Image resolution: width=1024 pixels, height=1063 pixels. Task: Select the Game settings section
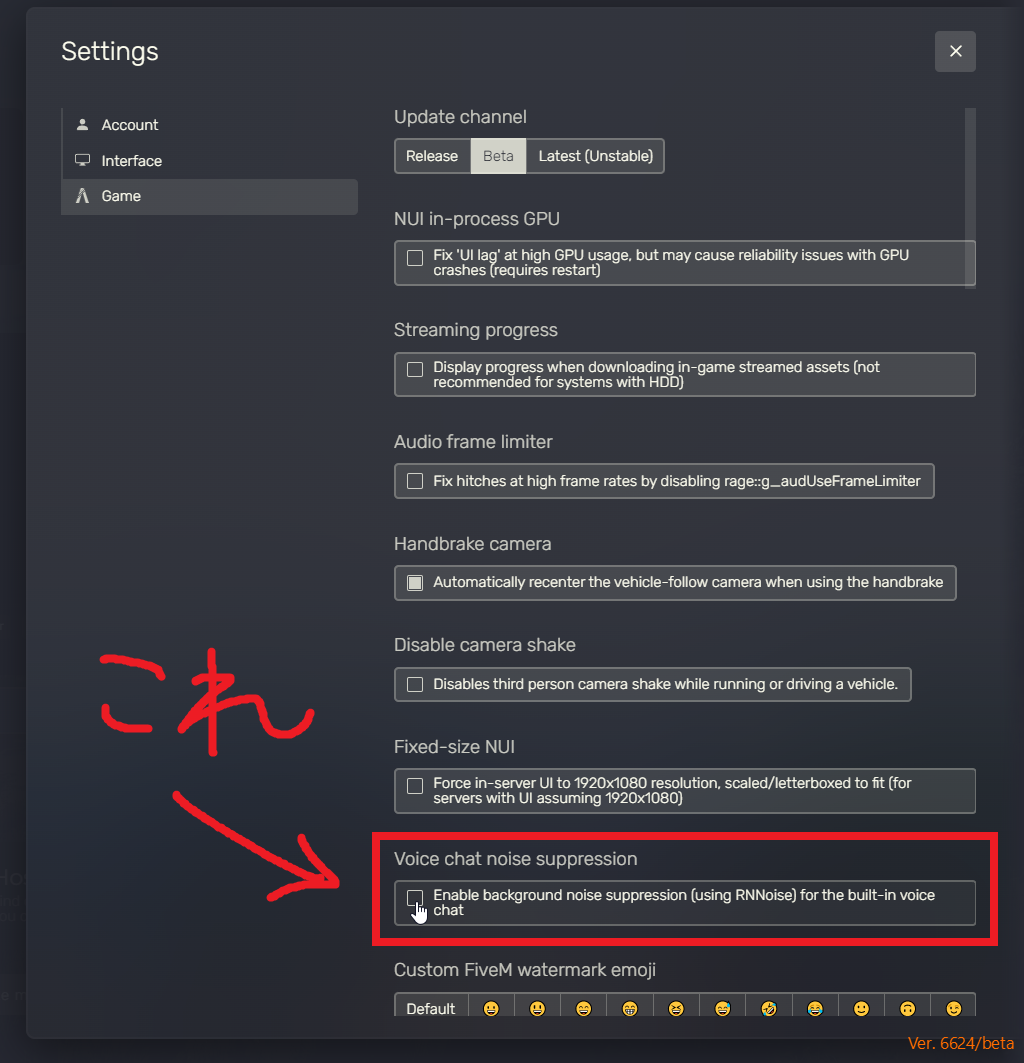tap(210, 197)
